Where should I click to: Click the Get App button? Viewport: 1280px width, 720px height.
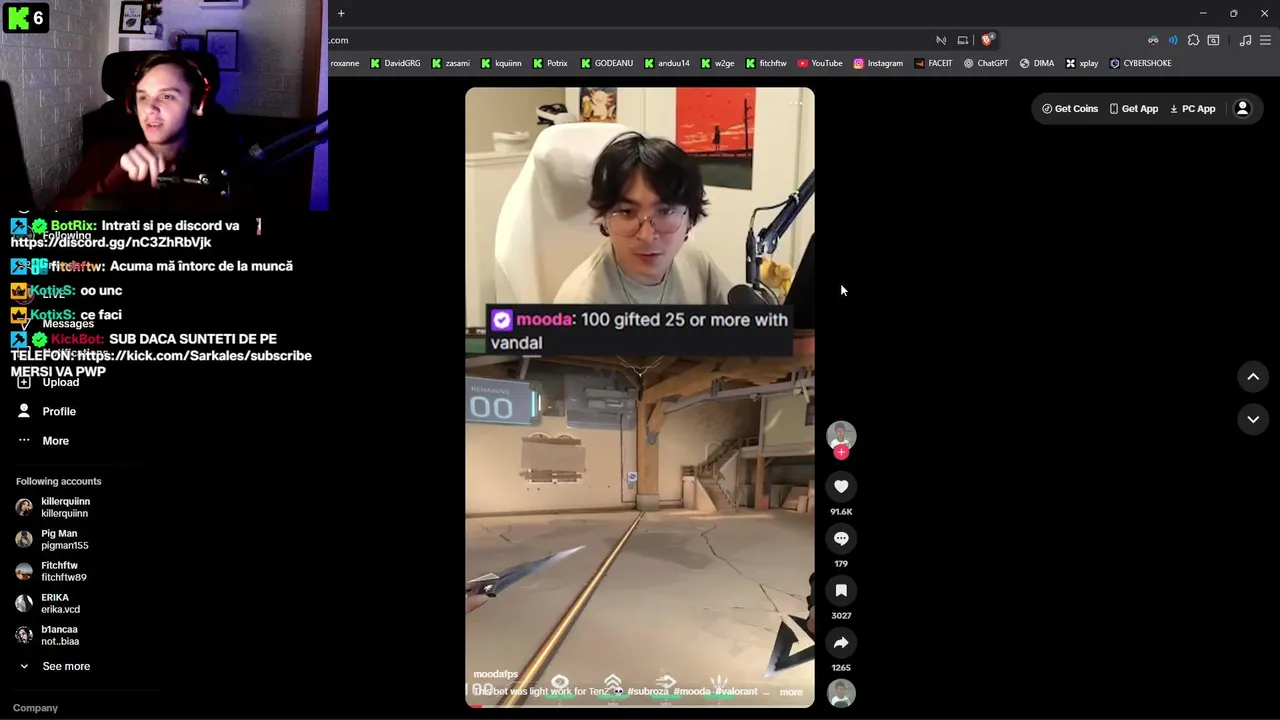(1134, 109)
